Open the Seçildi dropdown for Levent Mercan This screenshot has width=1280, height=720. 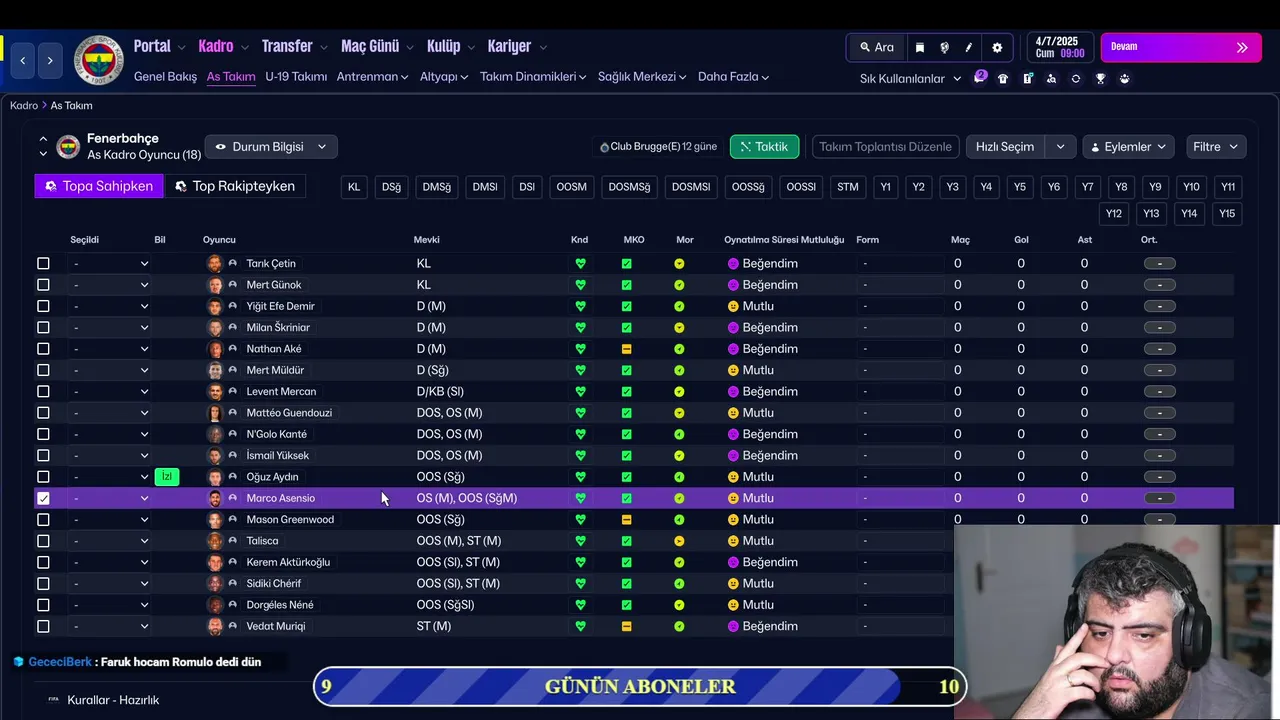(110, 392)
